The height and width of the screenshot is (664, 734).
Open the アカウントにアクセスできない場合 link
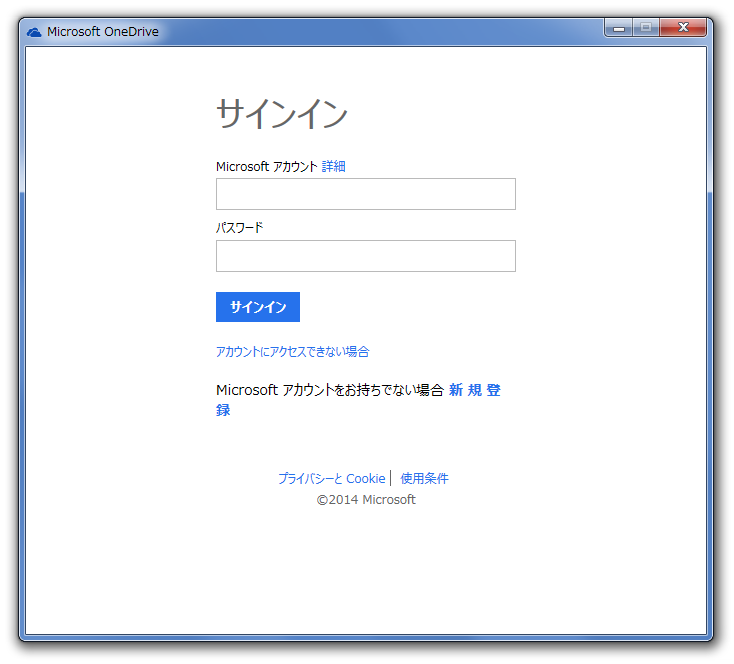pos(293,352)
